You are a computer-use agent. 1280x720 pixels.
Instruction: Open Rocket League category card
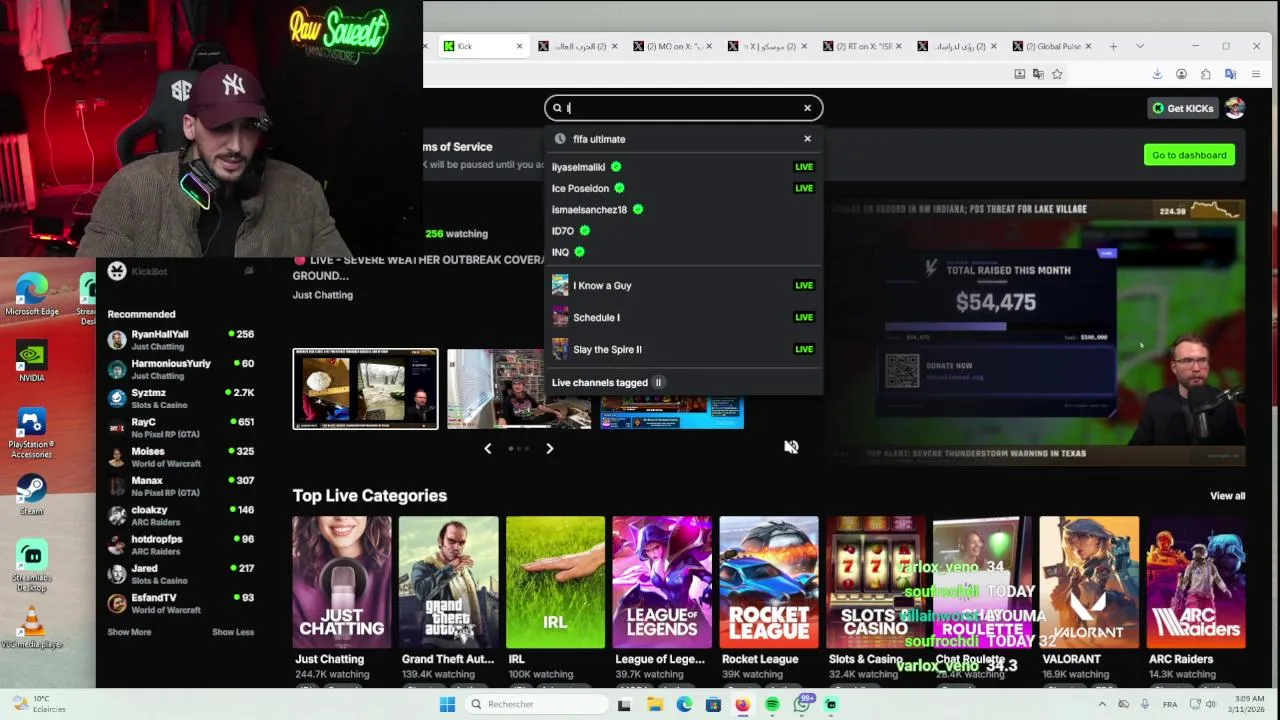(x=769, y=582)
